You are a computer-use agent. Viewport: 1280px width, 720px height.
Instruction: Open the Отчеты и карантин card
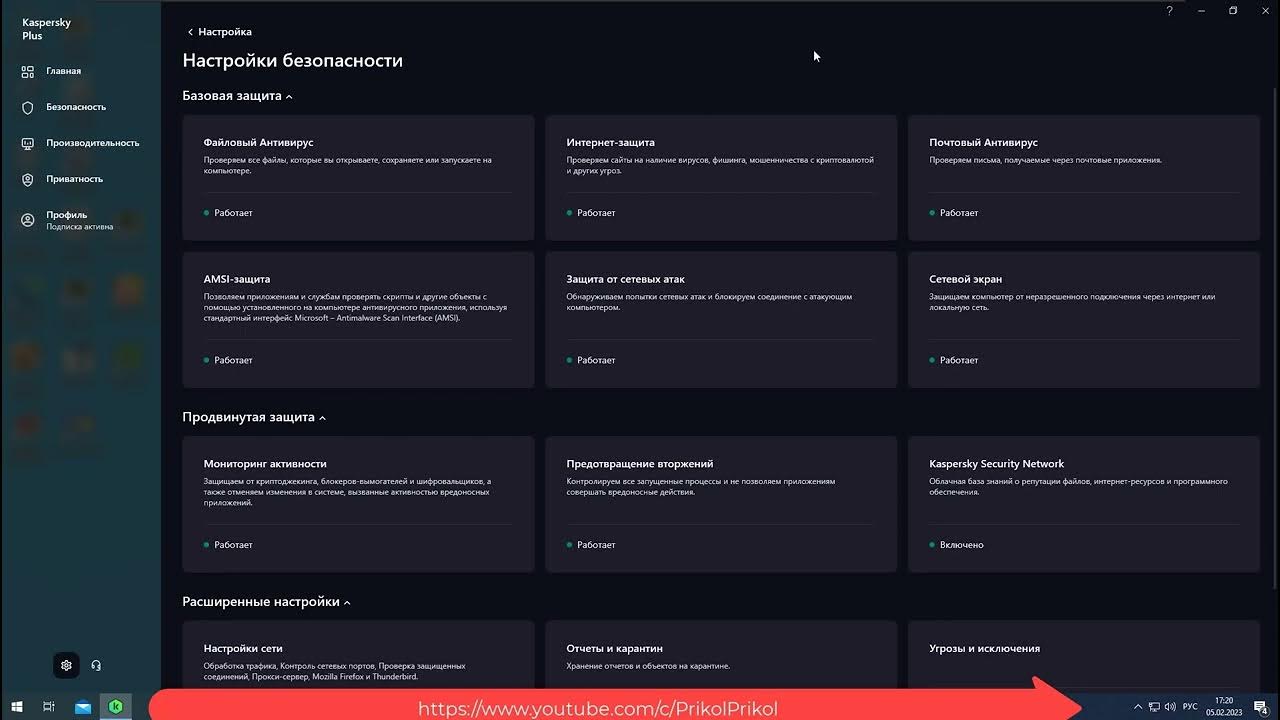721,656
